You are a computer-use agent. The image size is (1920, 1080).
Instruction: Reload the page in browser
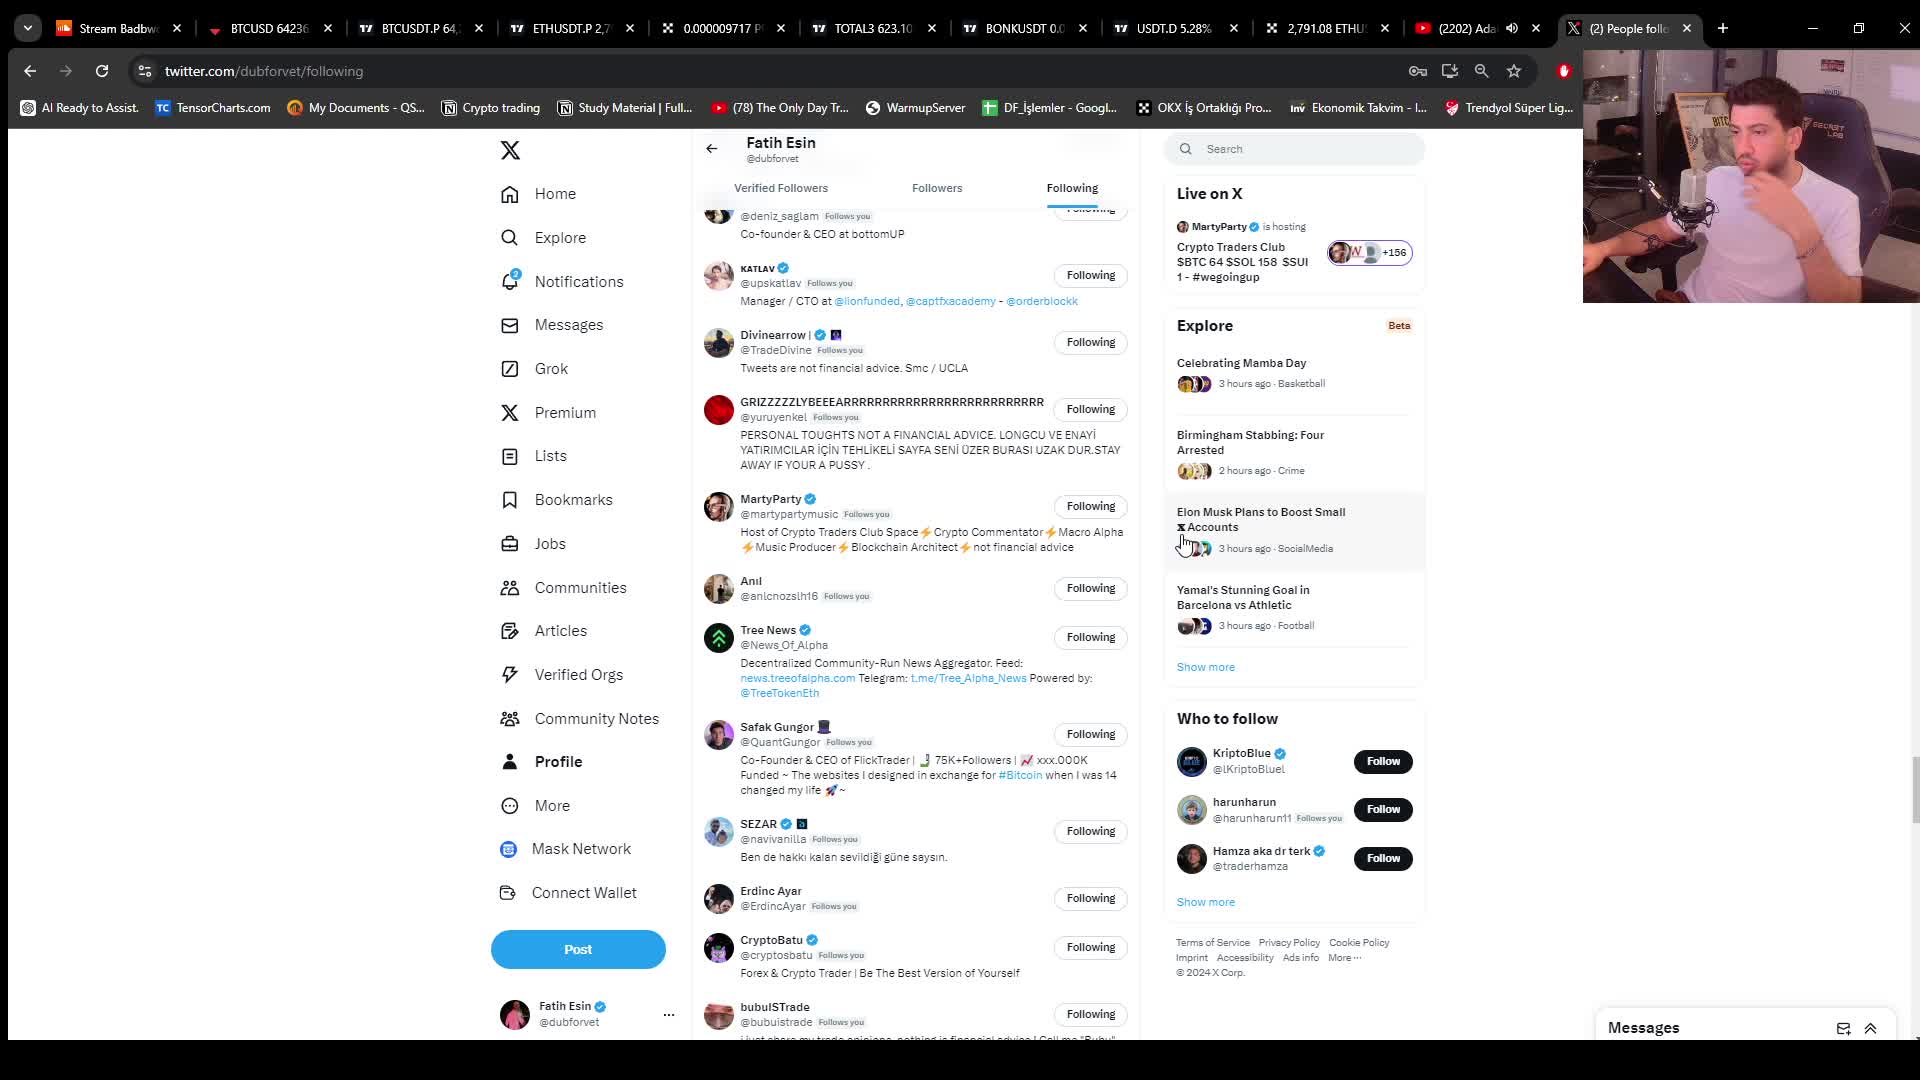click(102, 71)
